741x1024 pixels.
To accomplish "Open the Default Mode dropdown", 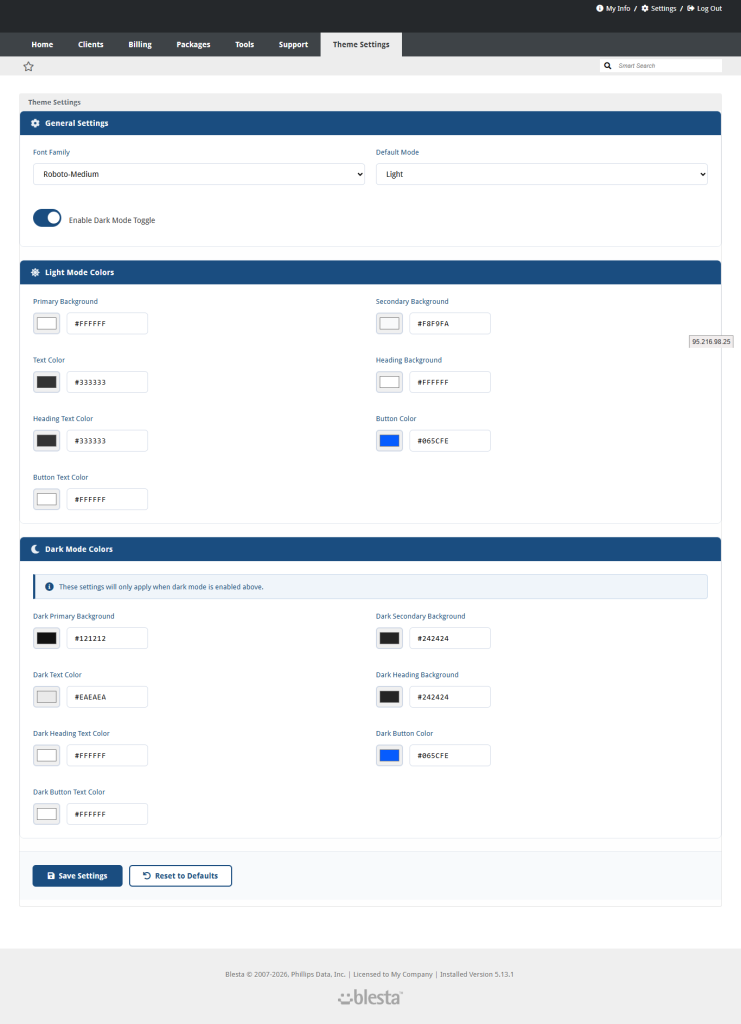I will 541,174.
